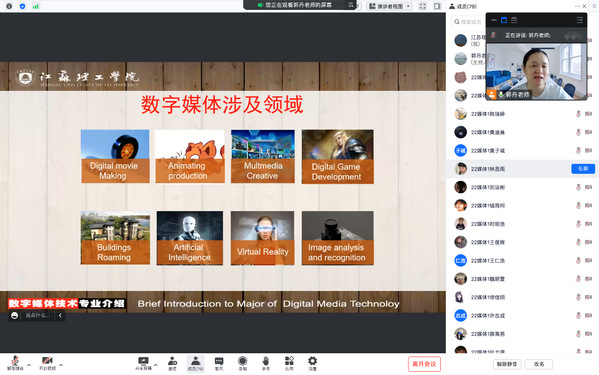Open the speaker view dropdown
The width and height of the screenshot is (599, 375).
click(x=390, y=6)
